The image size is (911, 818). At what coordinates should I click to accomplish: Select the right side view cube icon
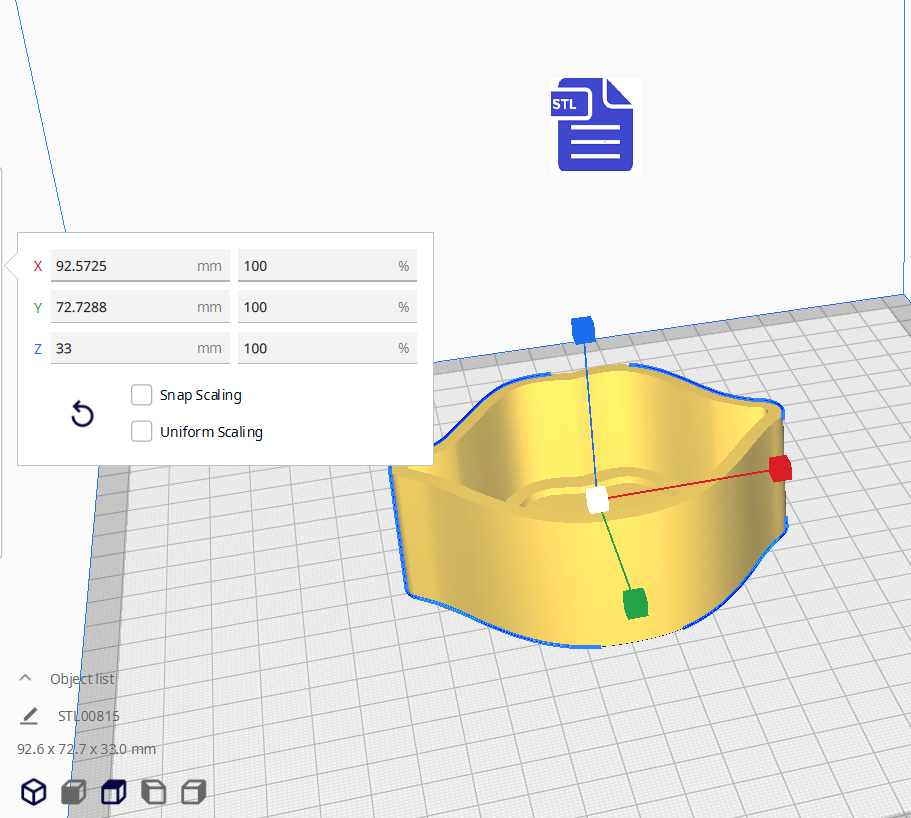(193, 792)
